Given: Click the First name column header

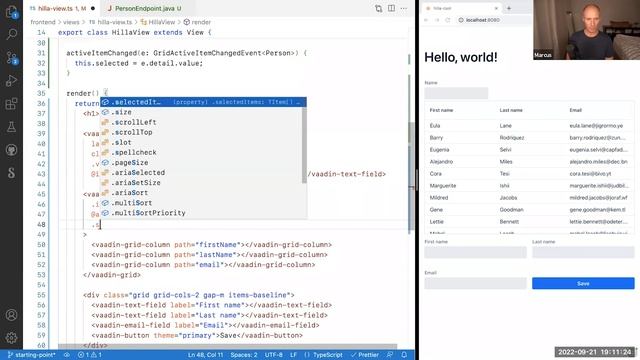Looking at the screenshot, I should [x=441, y=110].
